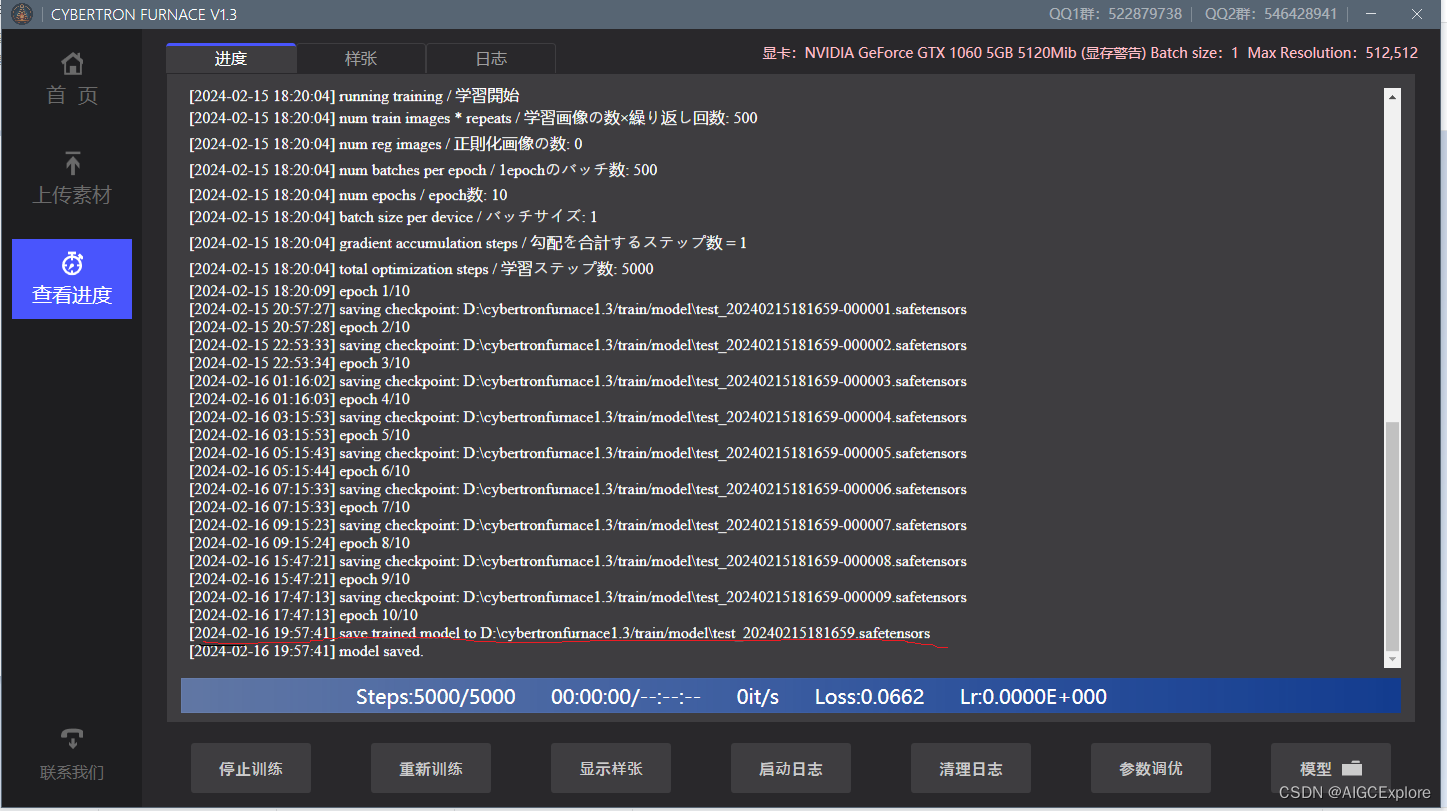This screenshot has height=811, width=1447.
Task: Click 参数调优 parameter tuning button
Action: (x=1151, y=768)
